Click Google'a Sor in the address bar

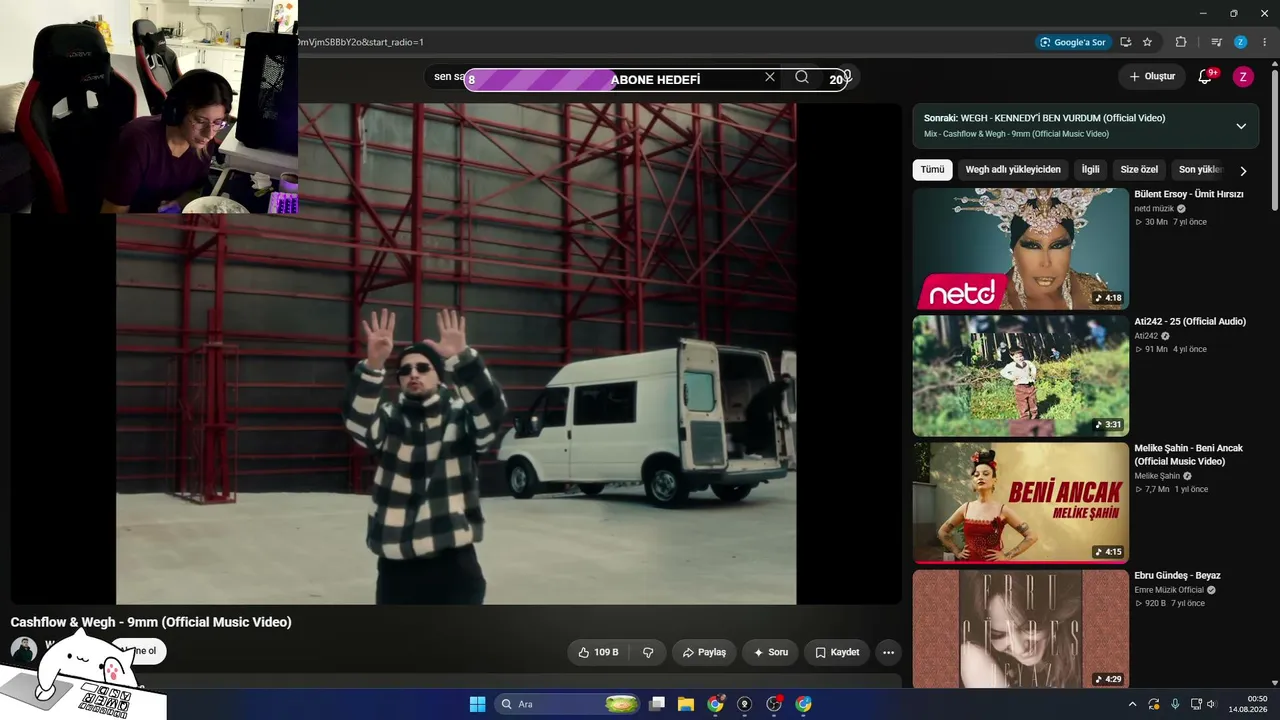coord(1073,42)
